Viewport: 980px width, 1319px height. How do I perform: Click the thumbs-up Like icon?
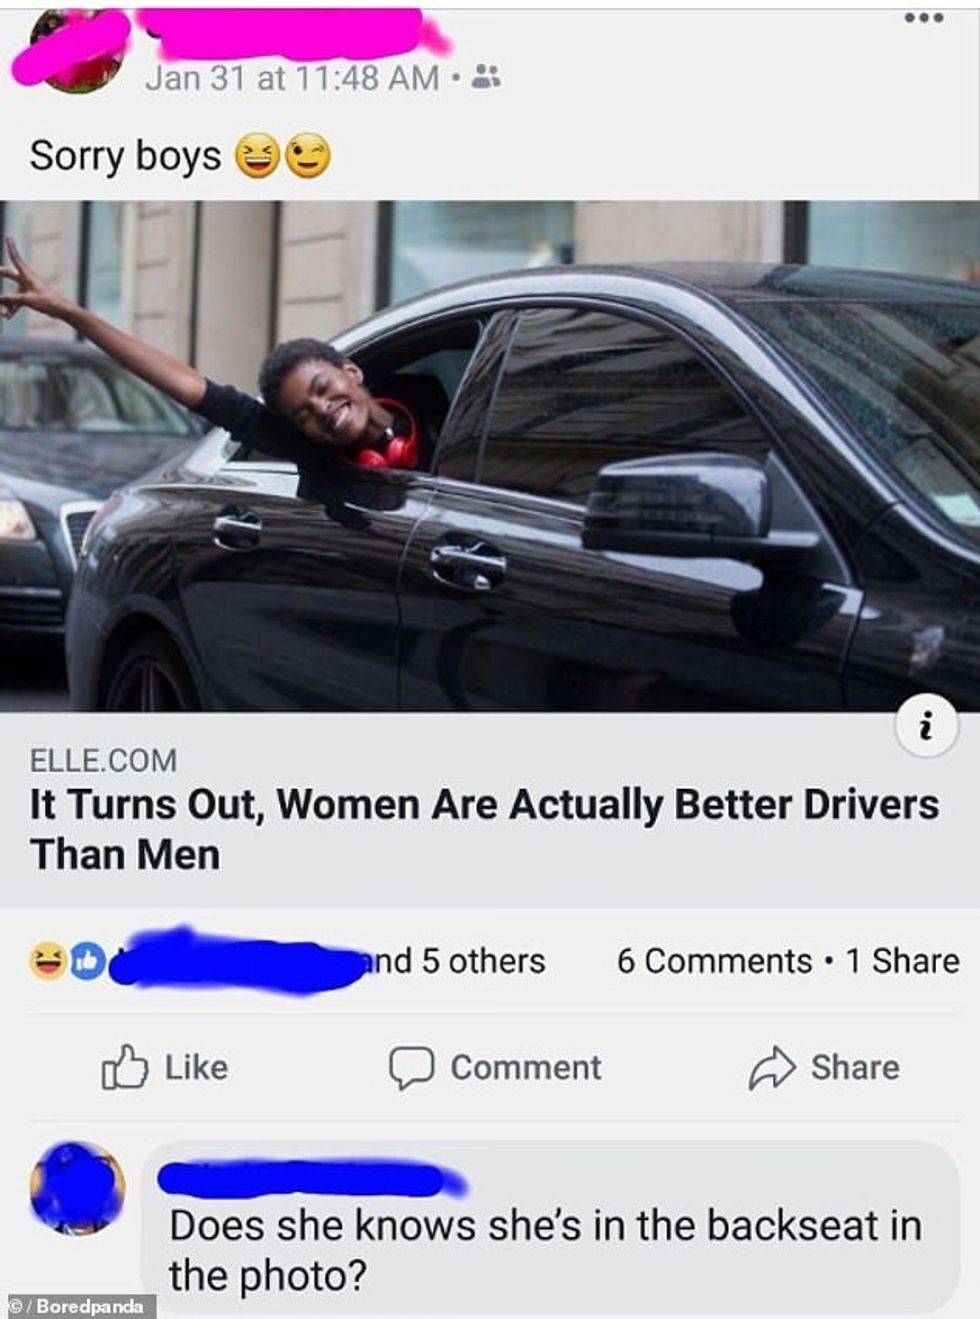[125, 1067]
